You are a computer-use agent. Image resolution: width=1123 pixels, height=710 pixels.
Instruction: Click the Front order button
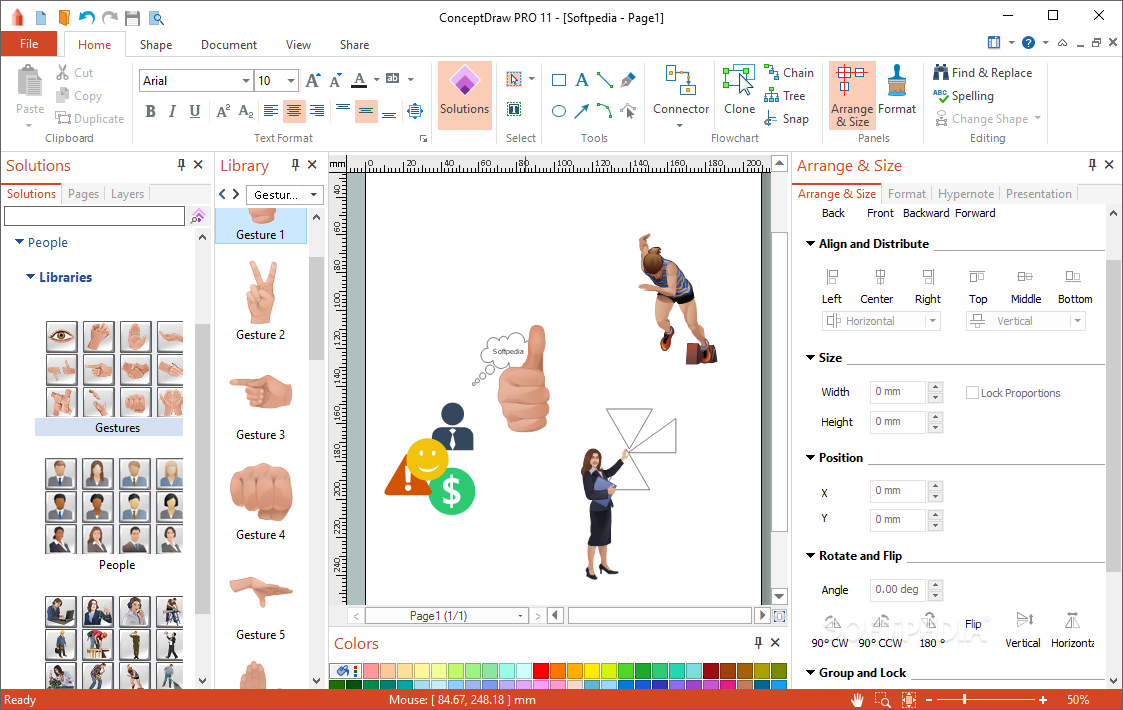coord(879,213)
